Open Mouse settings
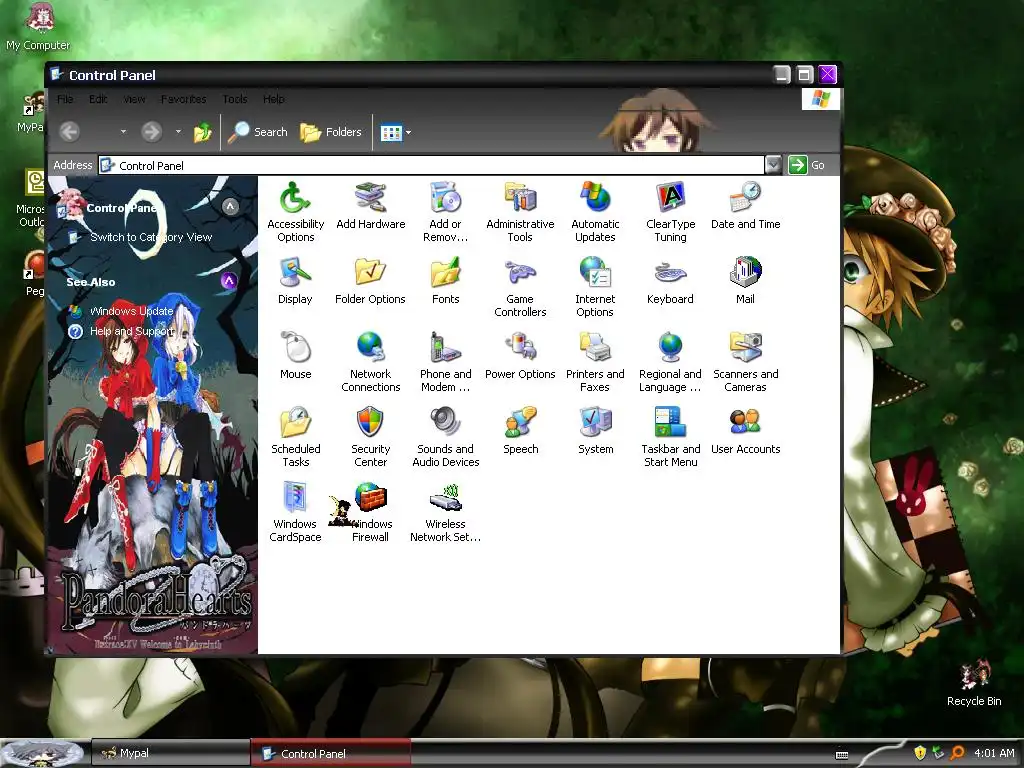Viewport: 1024px width, 768px height. 295,355
